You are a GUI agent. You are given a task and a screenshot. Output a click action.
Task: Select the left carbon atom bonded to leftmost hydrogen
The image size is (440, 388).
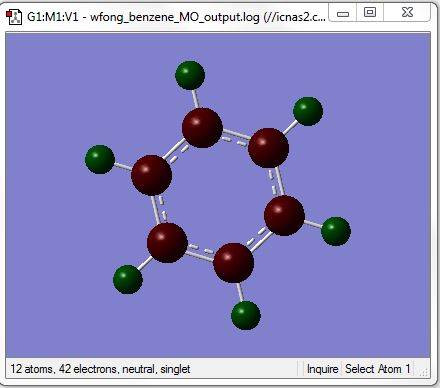pyautogui.click(x=152, y=175)
